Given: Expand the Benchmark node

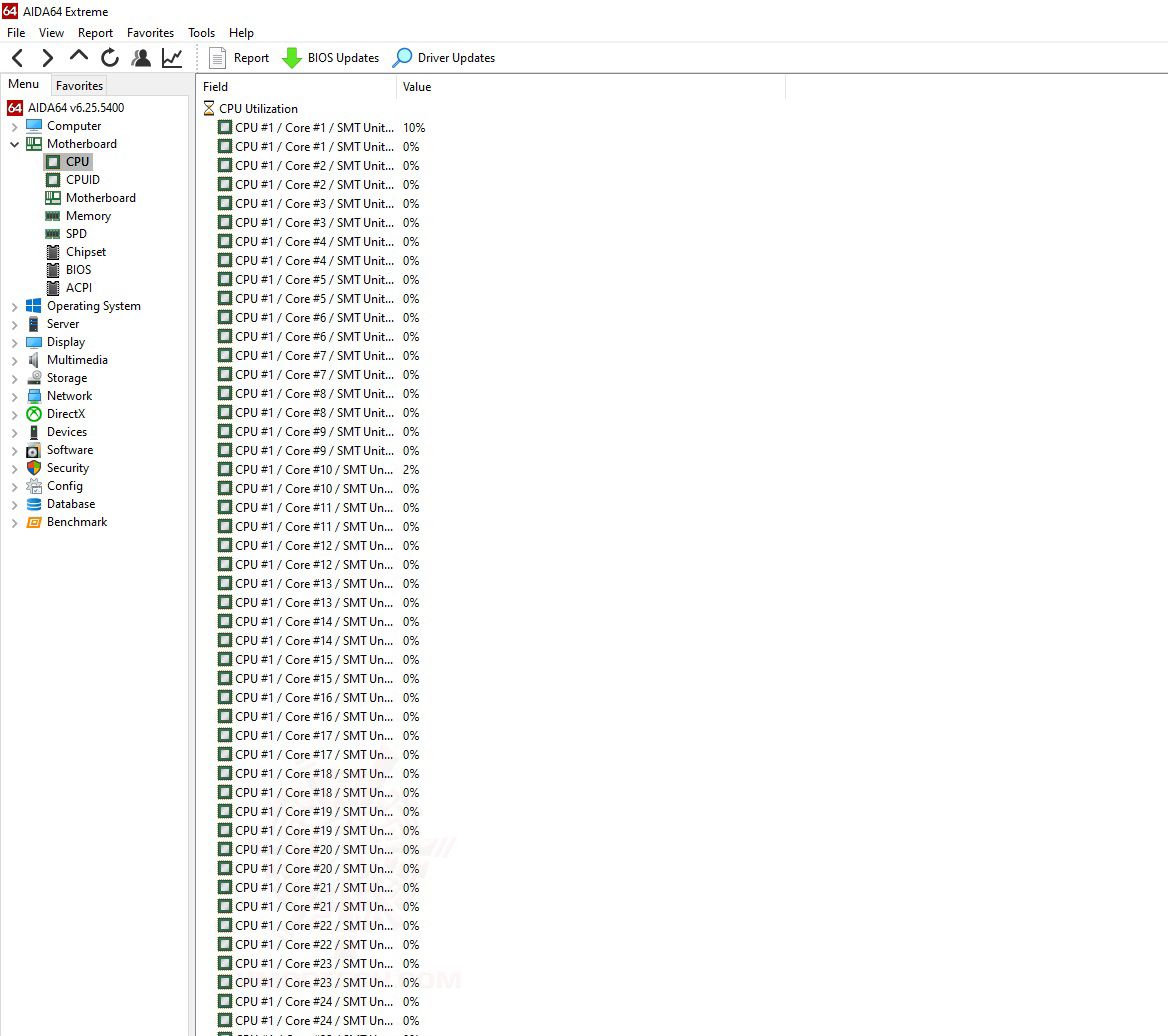Looking at the screenshot, I should pyautogui.click(x=14, y=524).
